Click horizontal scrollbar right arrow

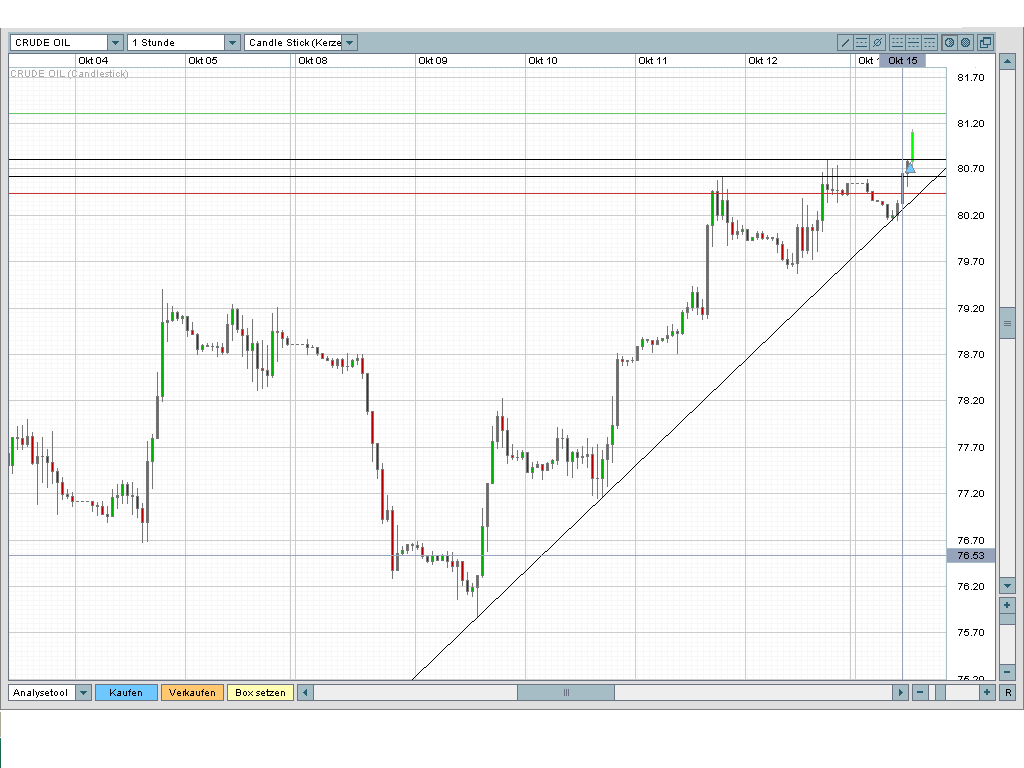[900, 692]
